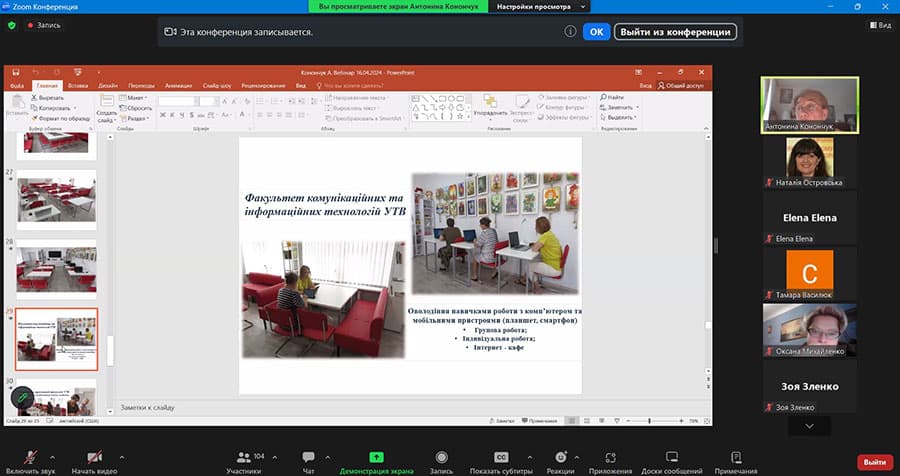Open the Реакции reactions icon

coord(560,457)
